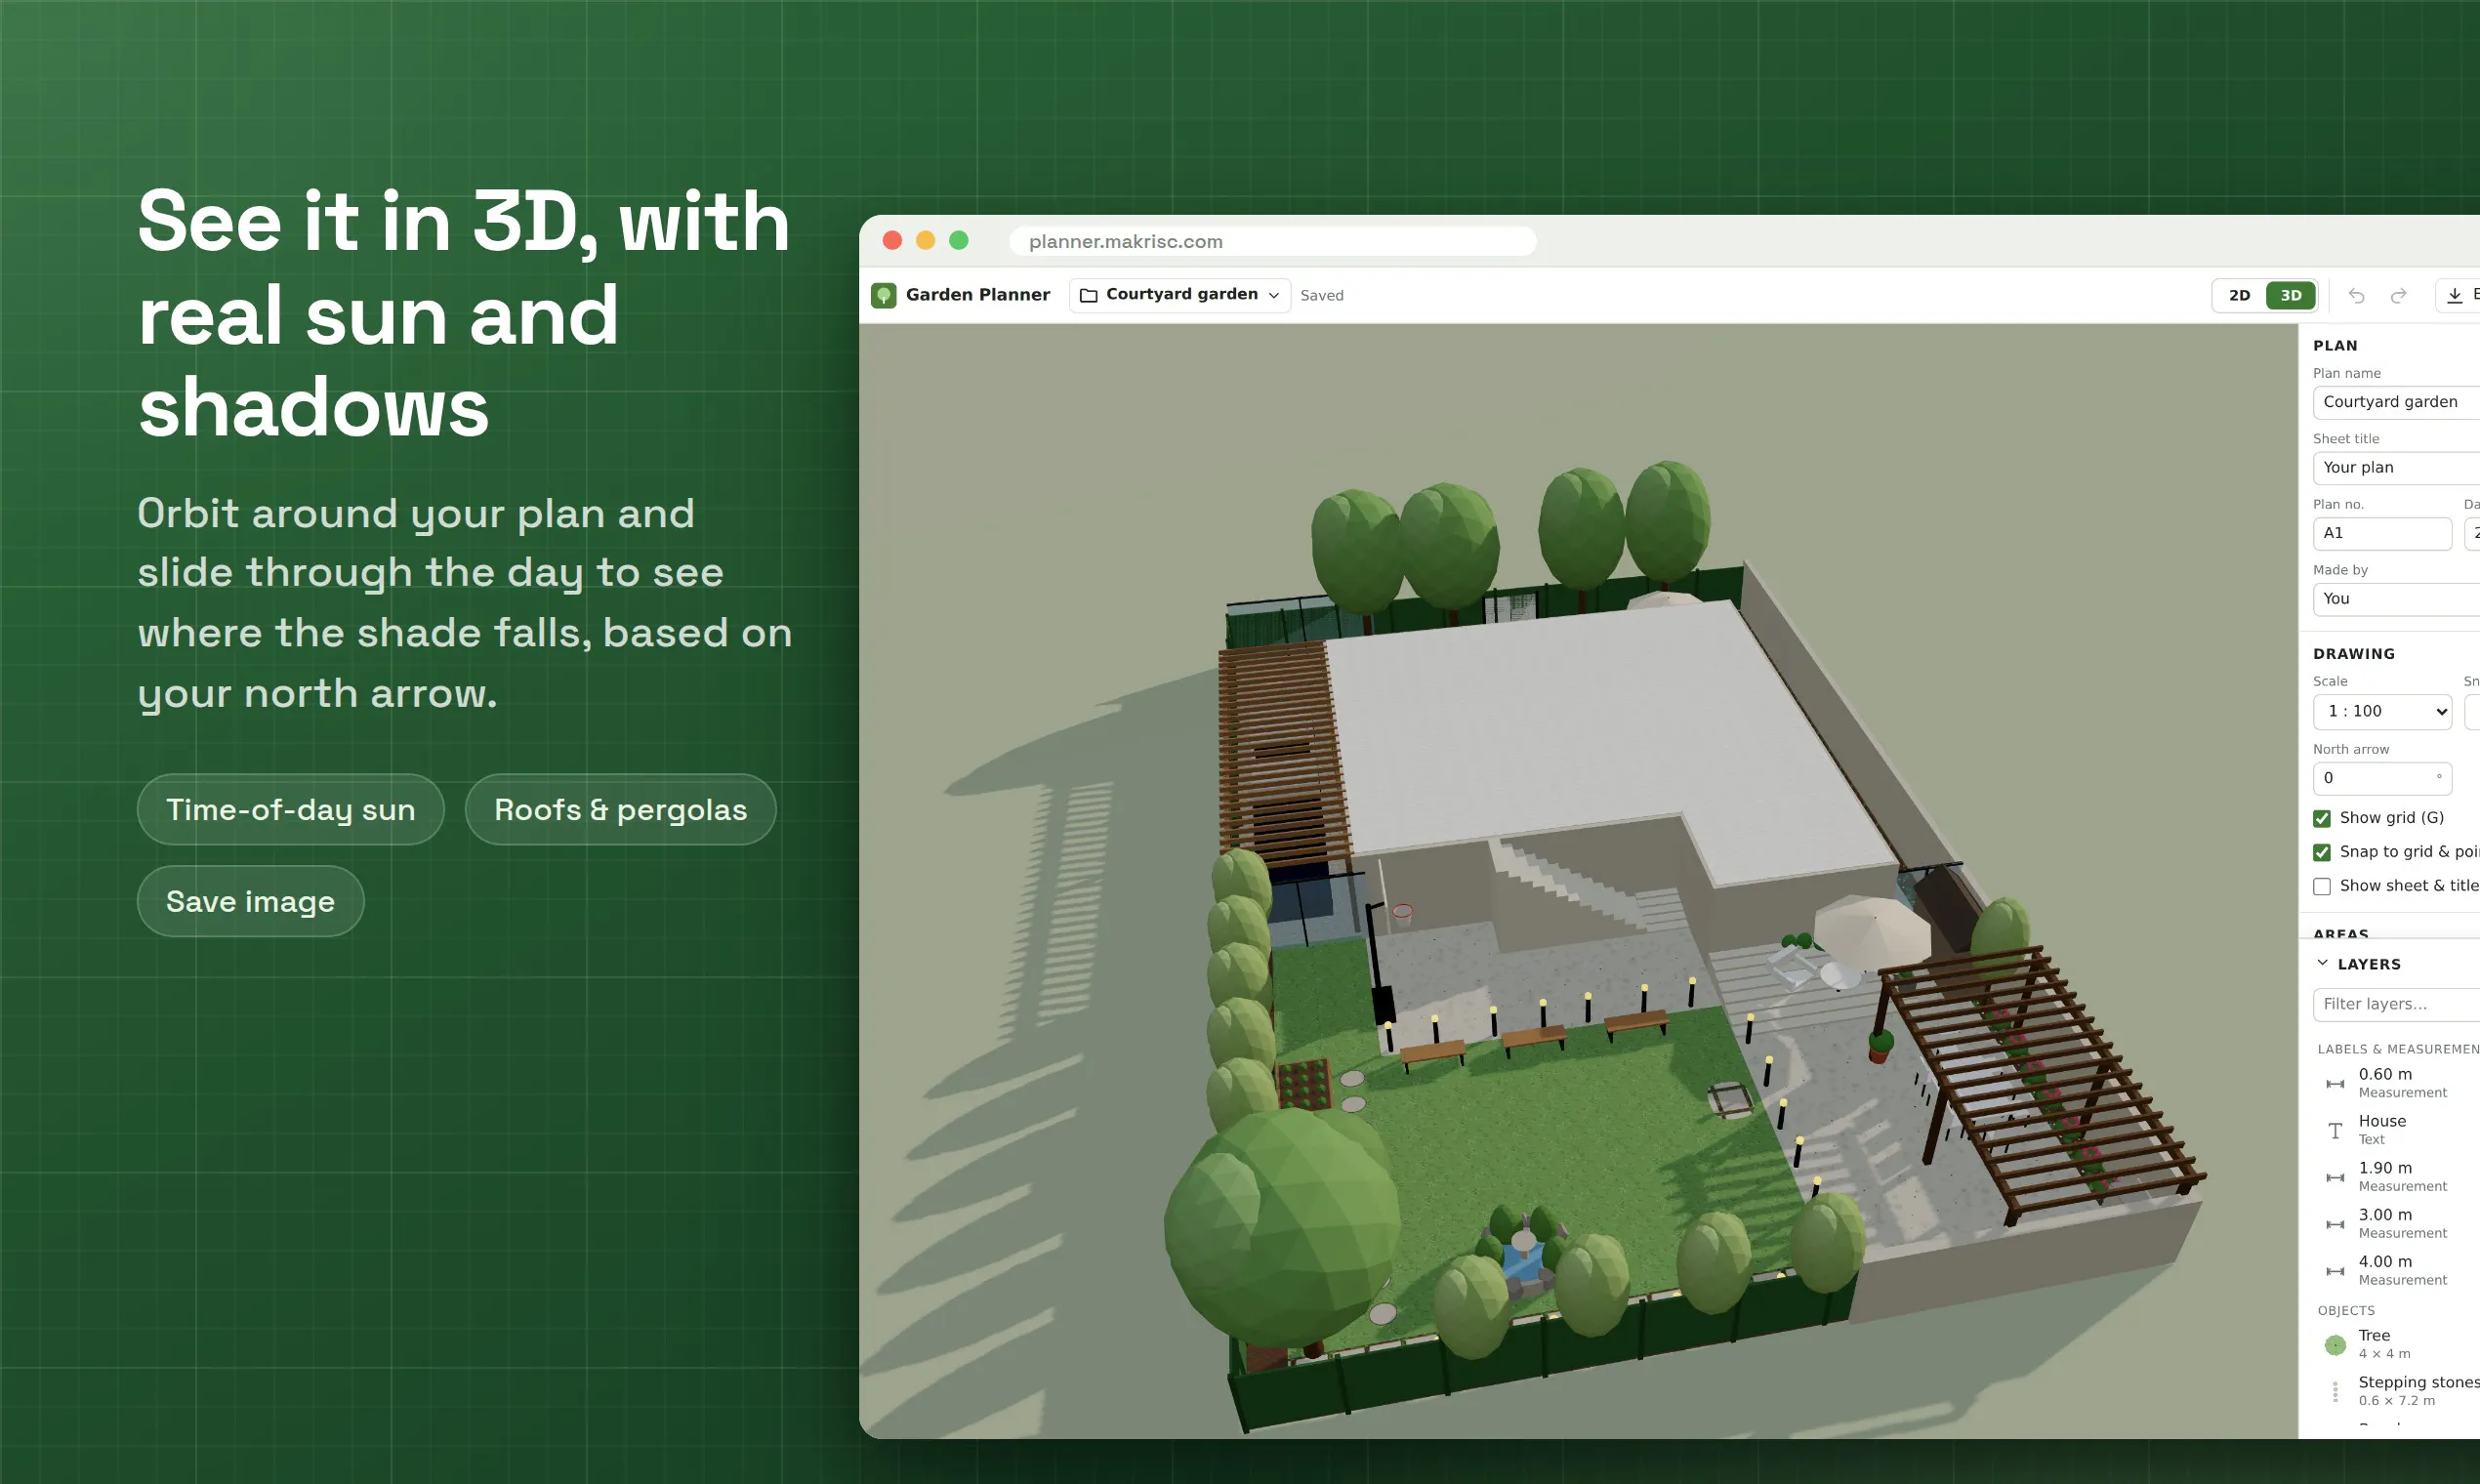Click the Sheet title input field
Viewport: 2480px width, 1484px height.
point(2396,467)
